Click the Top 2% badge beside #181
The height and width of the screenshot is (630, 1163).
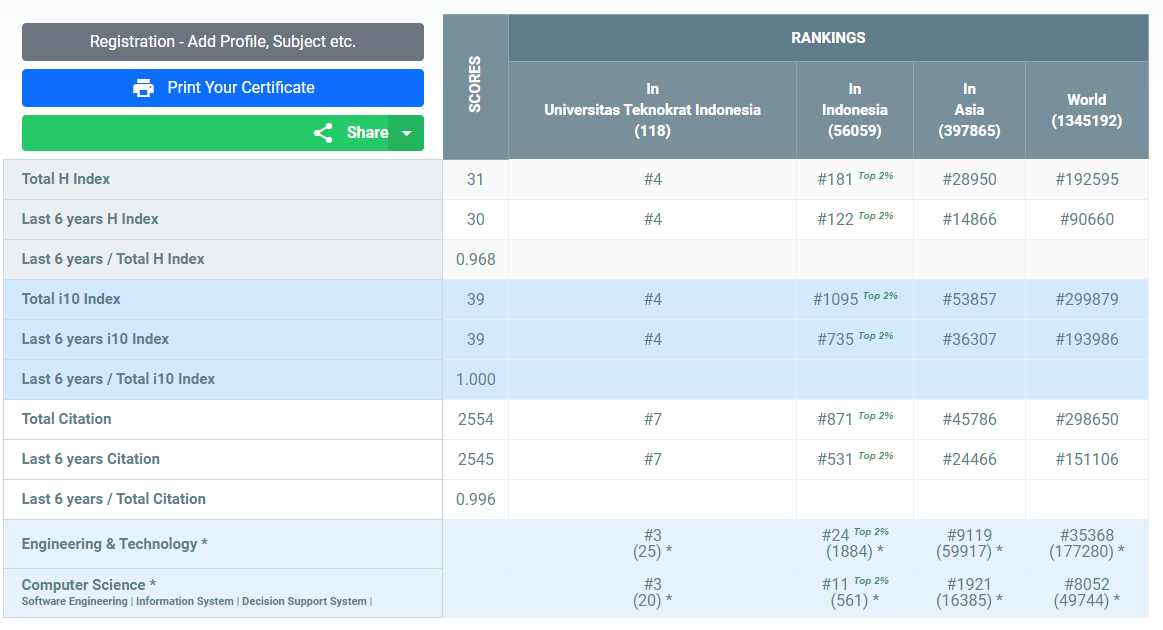point(876,176)
